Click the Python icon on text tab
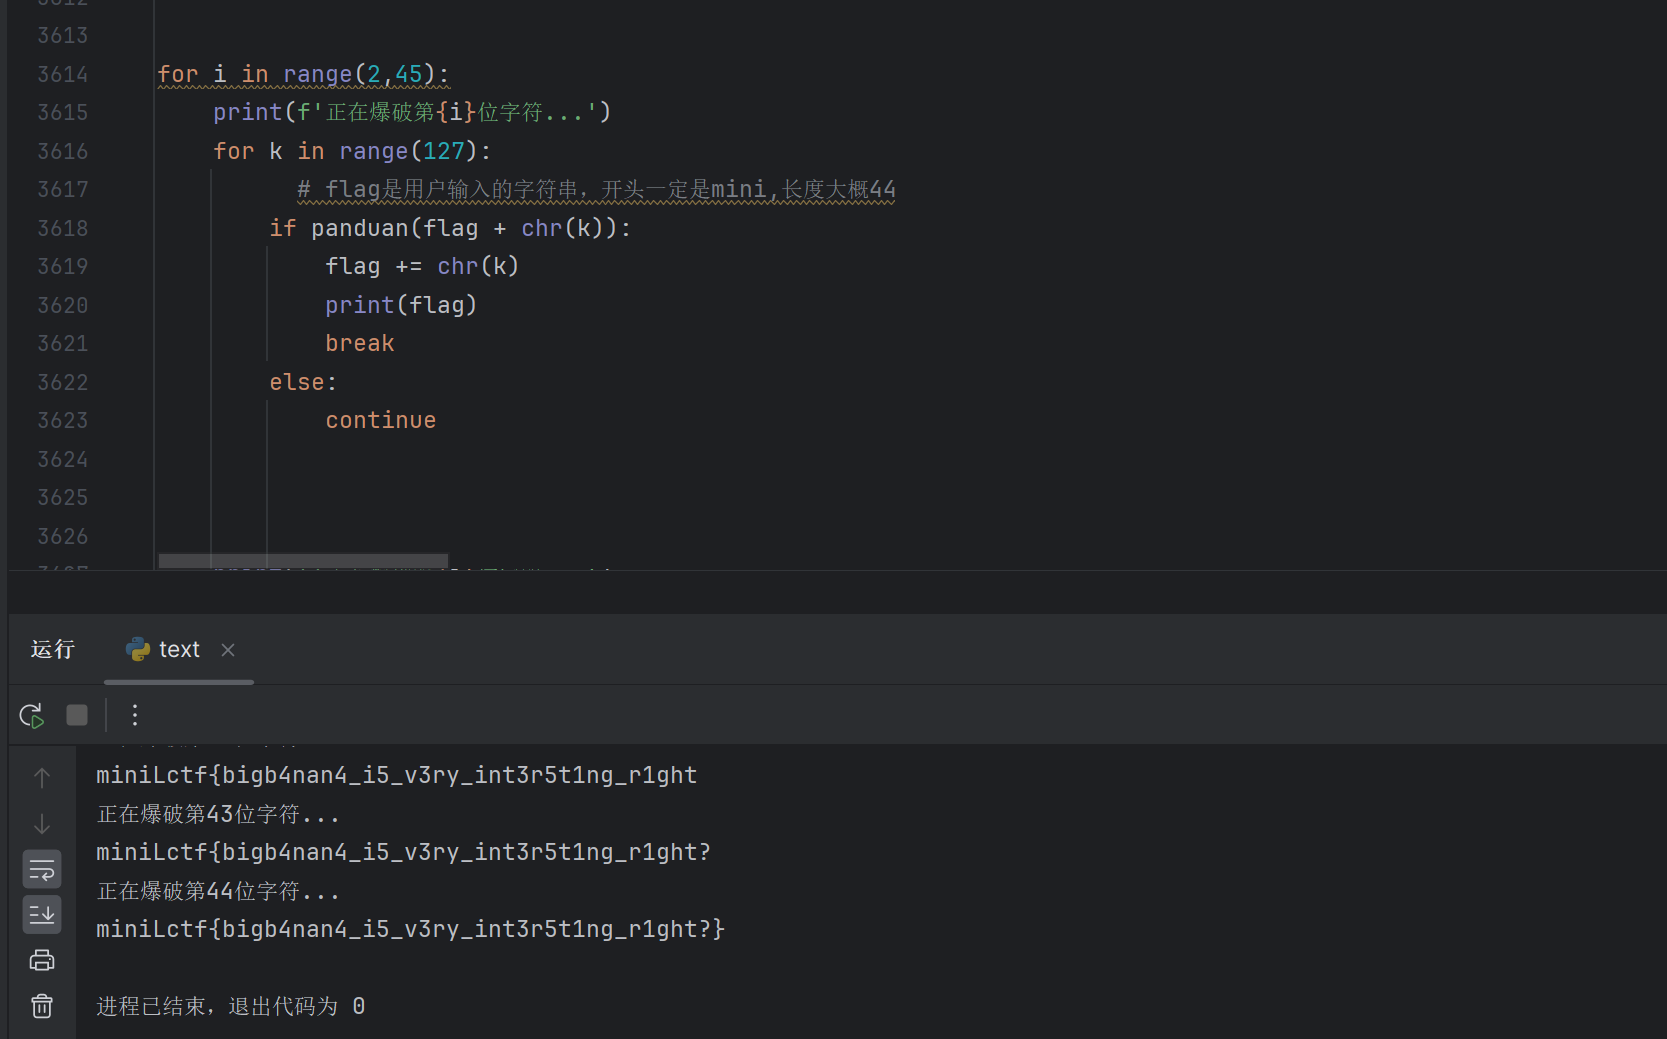The width and height of the screenshot is (1667, 1039). click(138, 650)
